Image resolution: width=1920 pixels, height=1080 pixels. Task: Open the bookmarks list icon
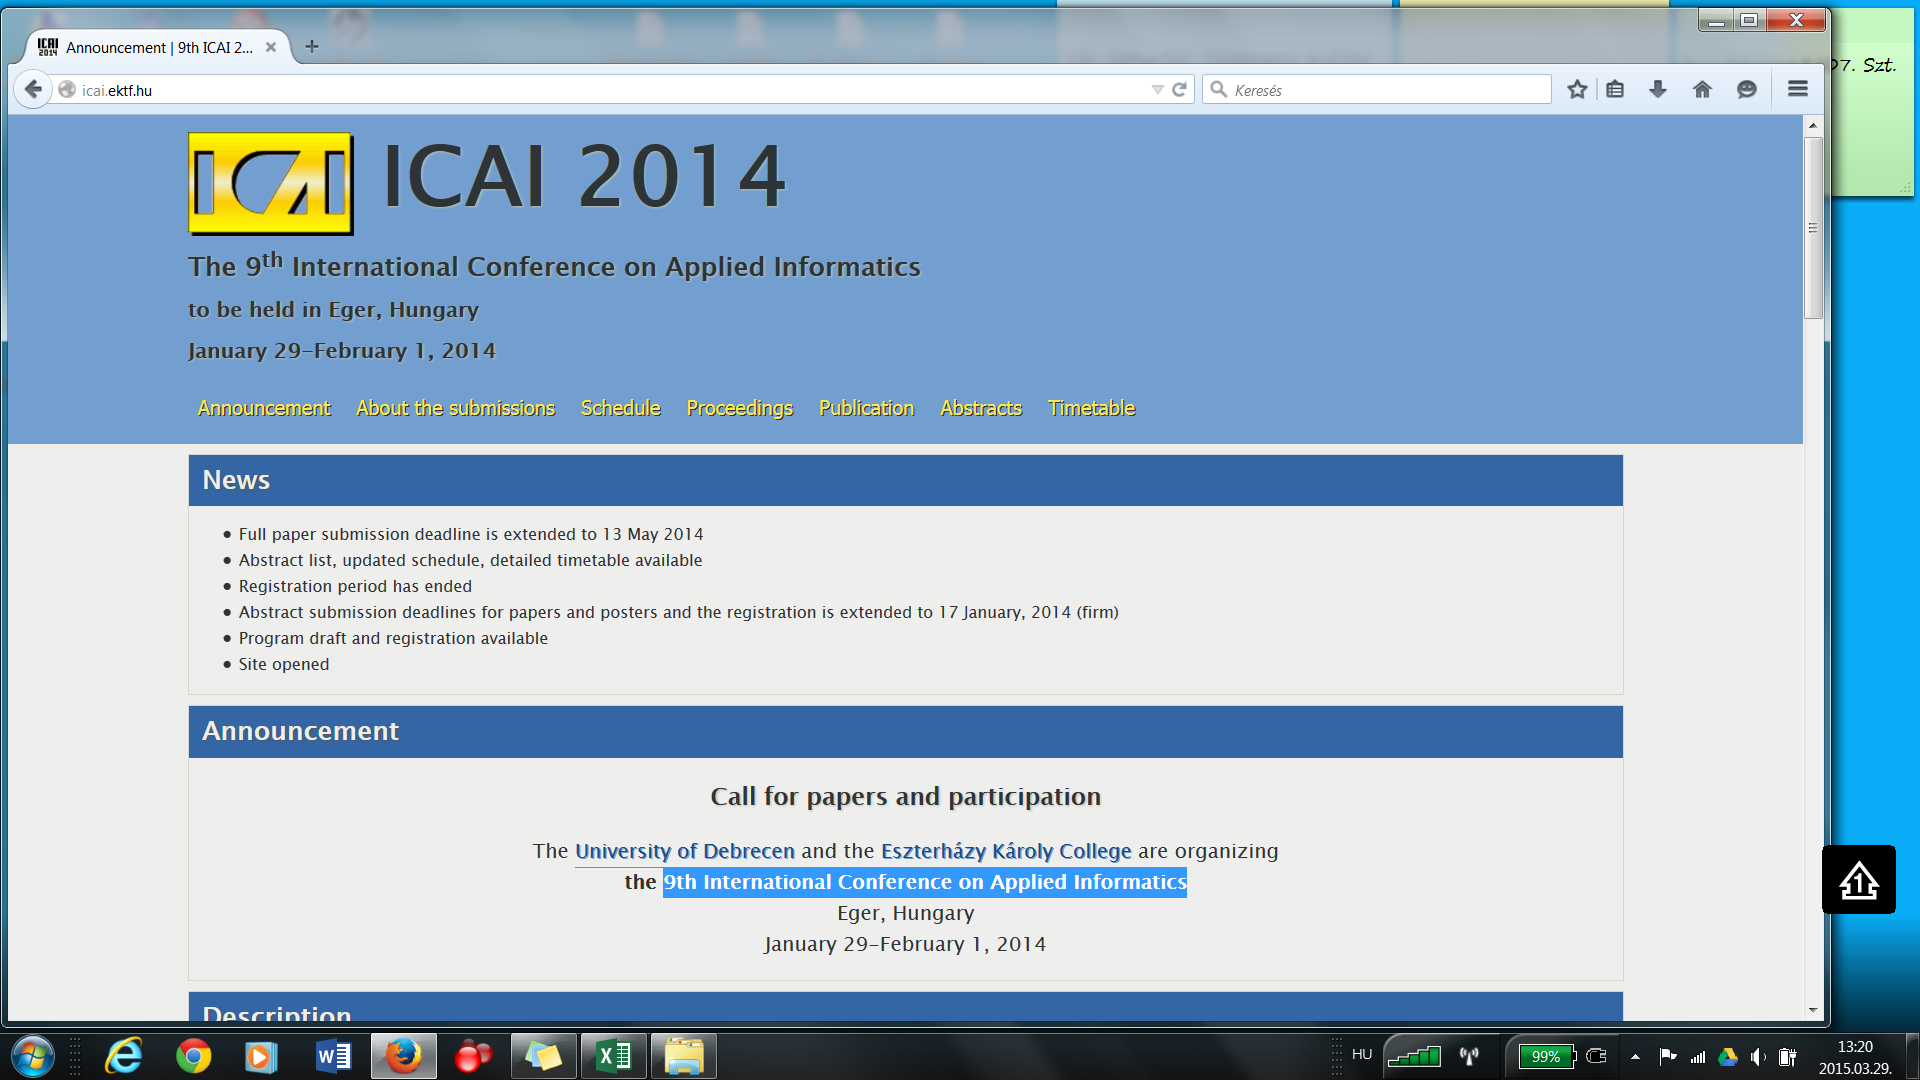1615,90
